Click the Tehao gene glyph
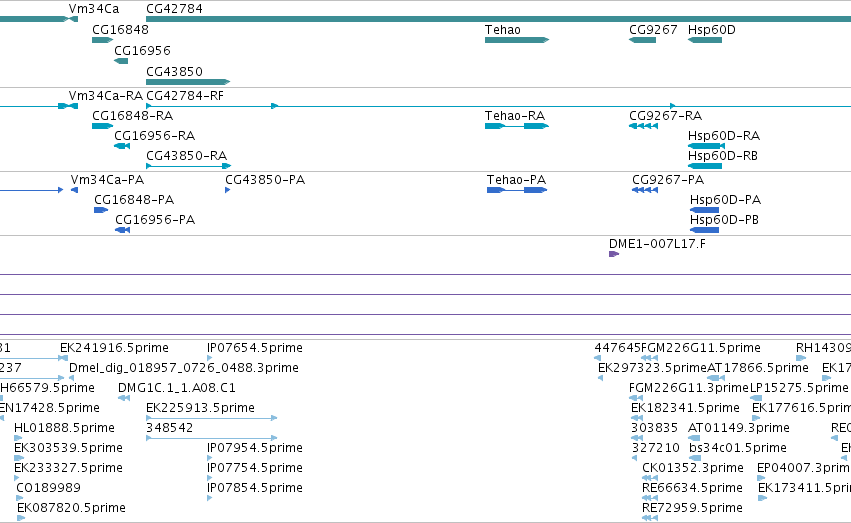The width and height of the screenshot is (851, 523). [517, 40]
